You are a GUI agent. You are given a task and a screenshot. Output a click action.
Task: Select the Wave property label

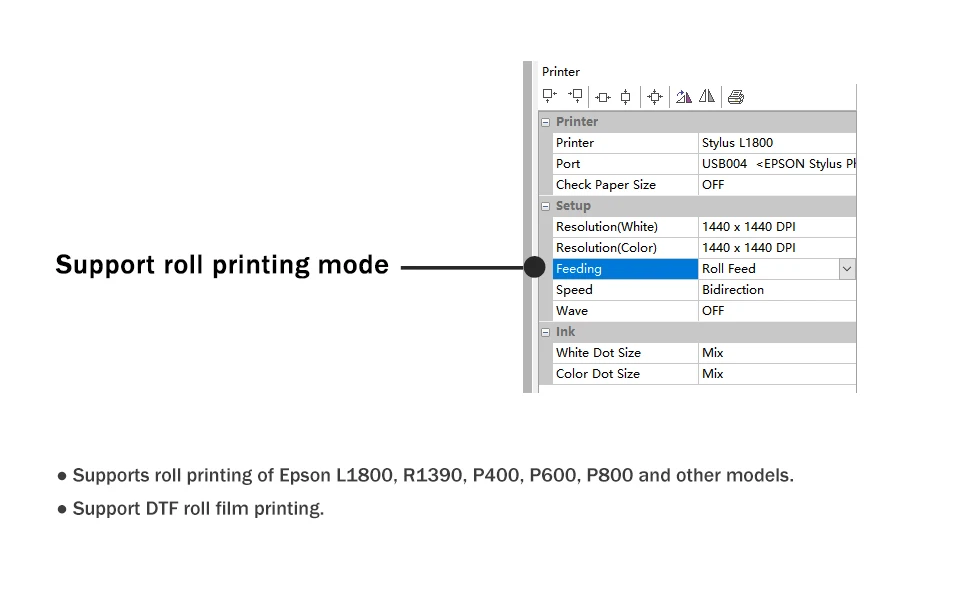[x=625, y=310]
